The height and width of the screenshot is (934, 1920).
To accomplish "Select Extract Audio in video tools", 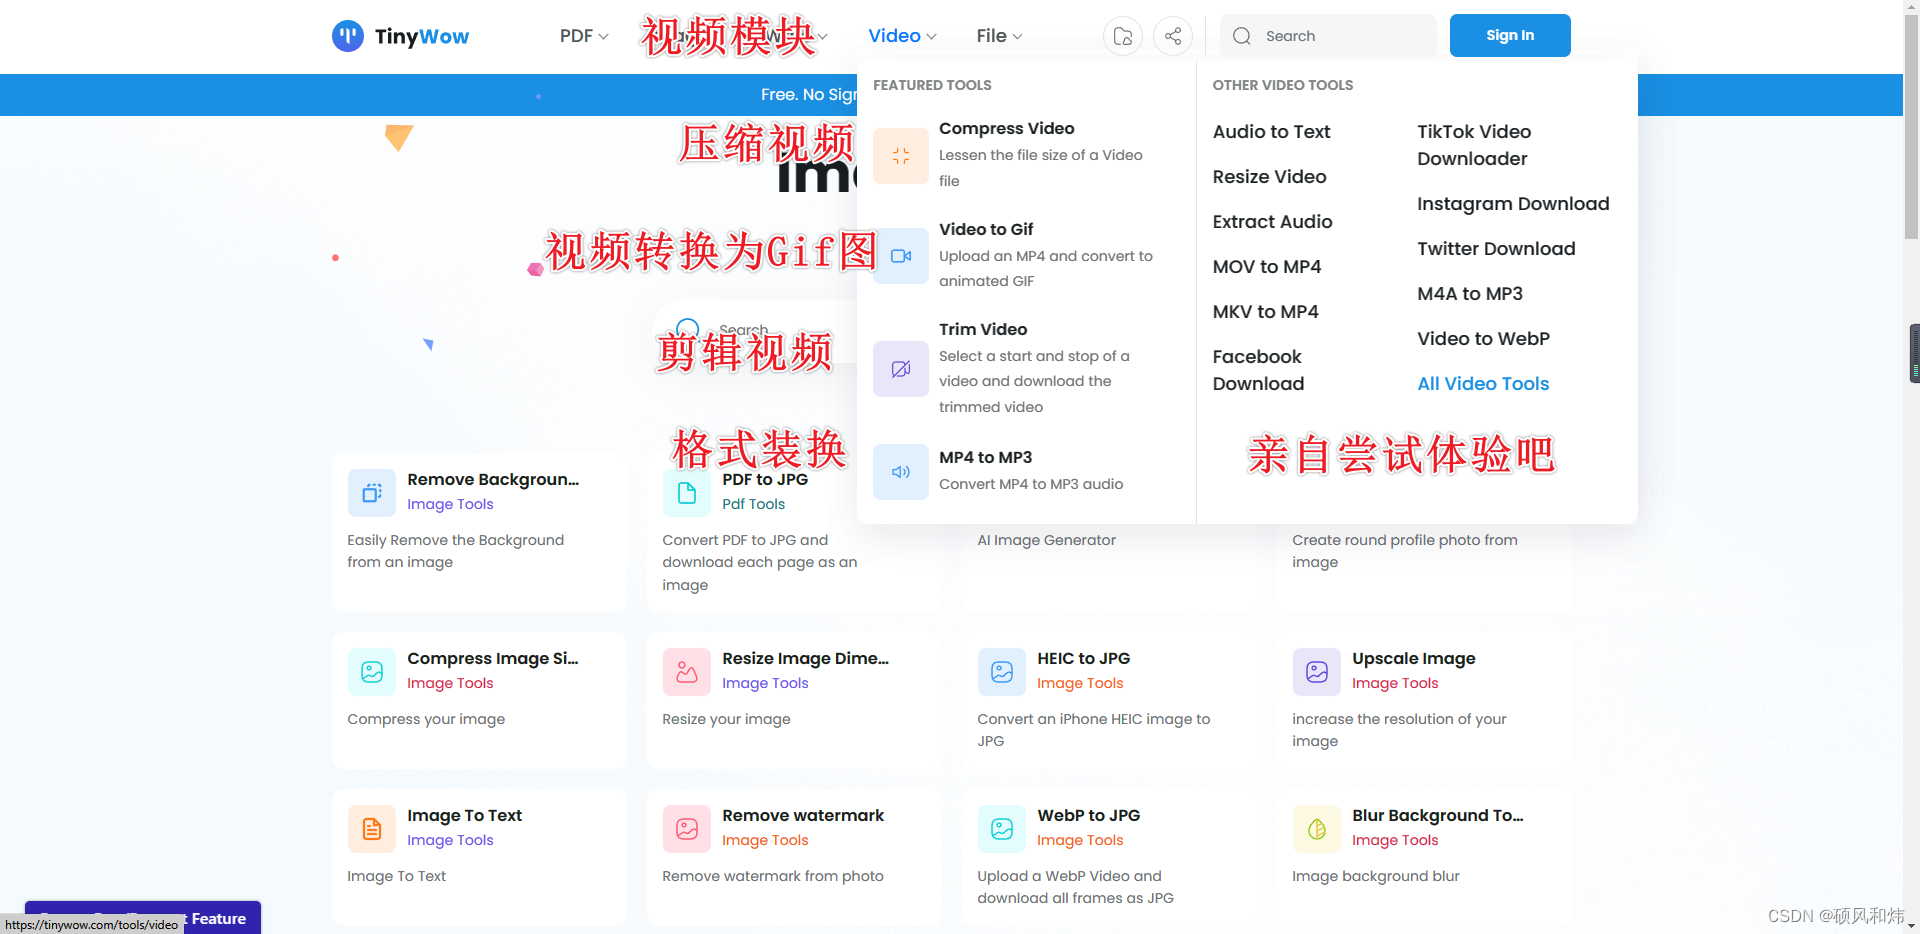I will [x=1272, y=222].
